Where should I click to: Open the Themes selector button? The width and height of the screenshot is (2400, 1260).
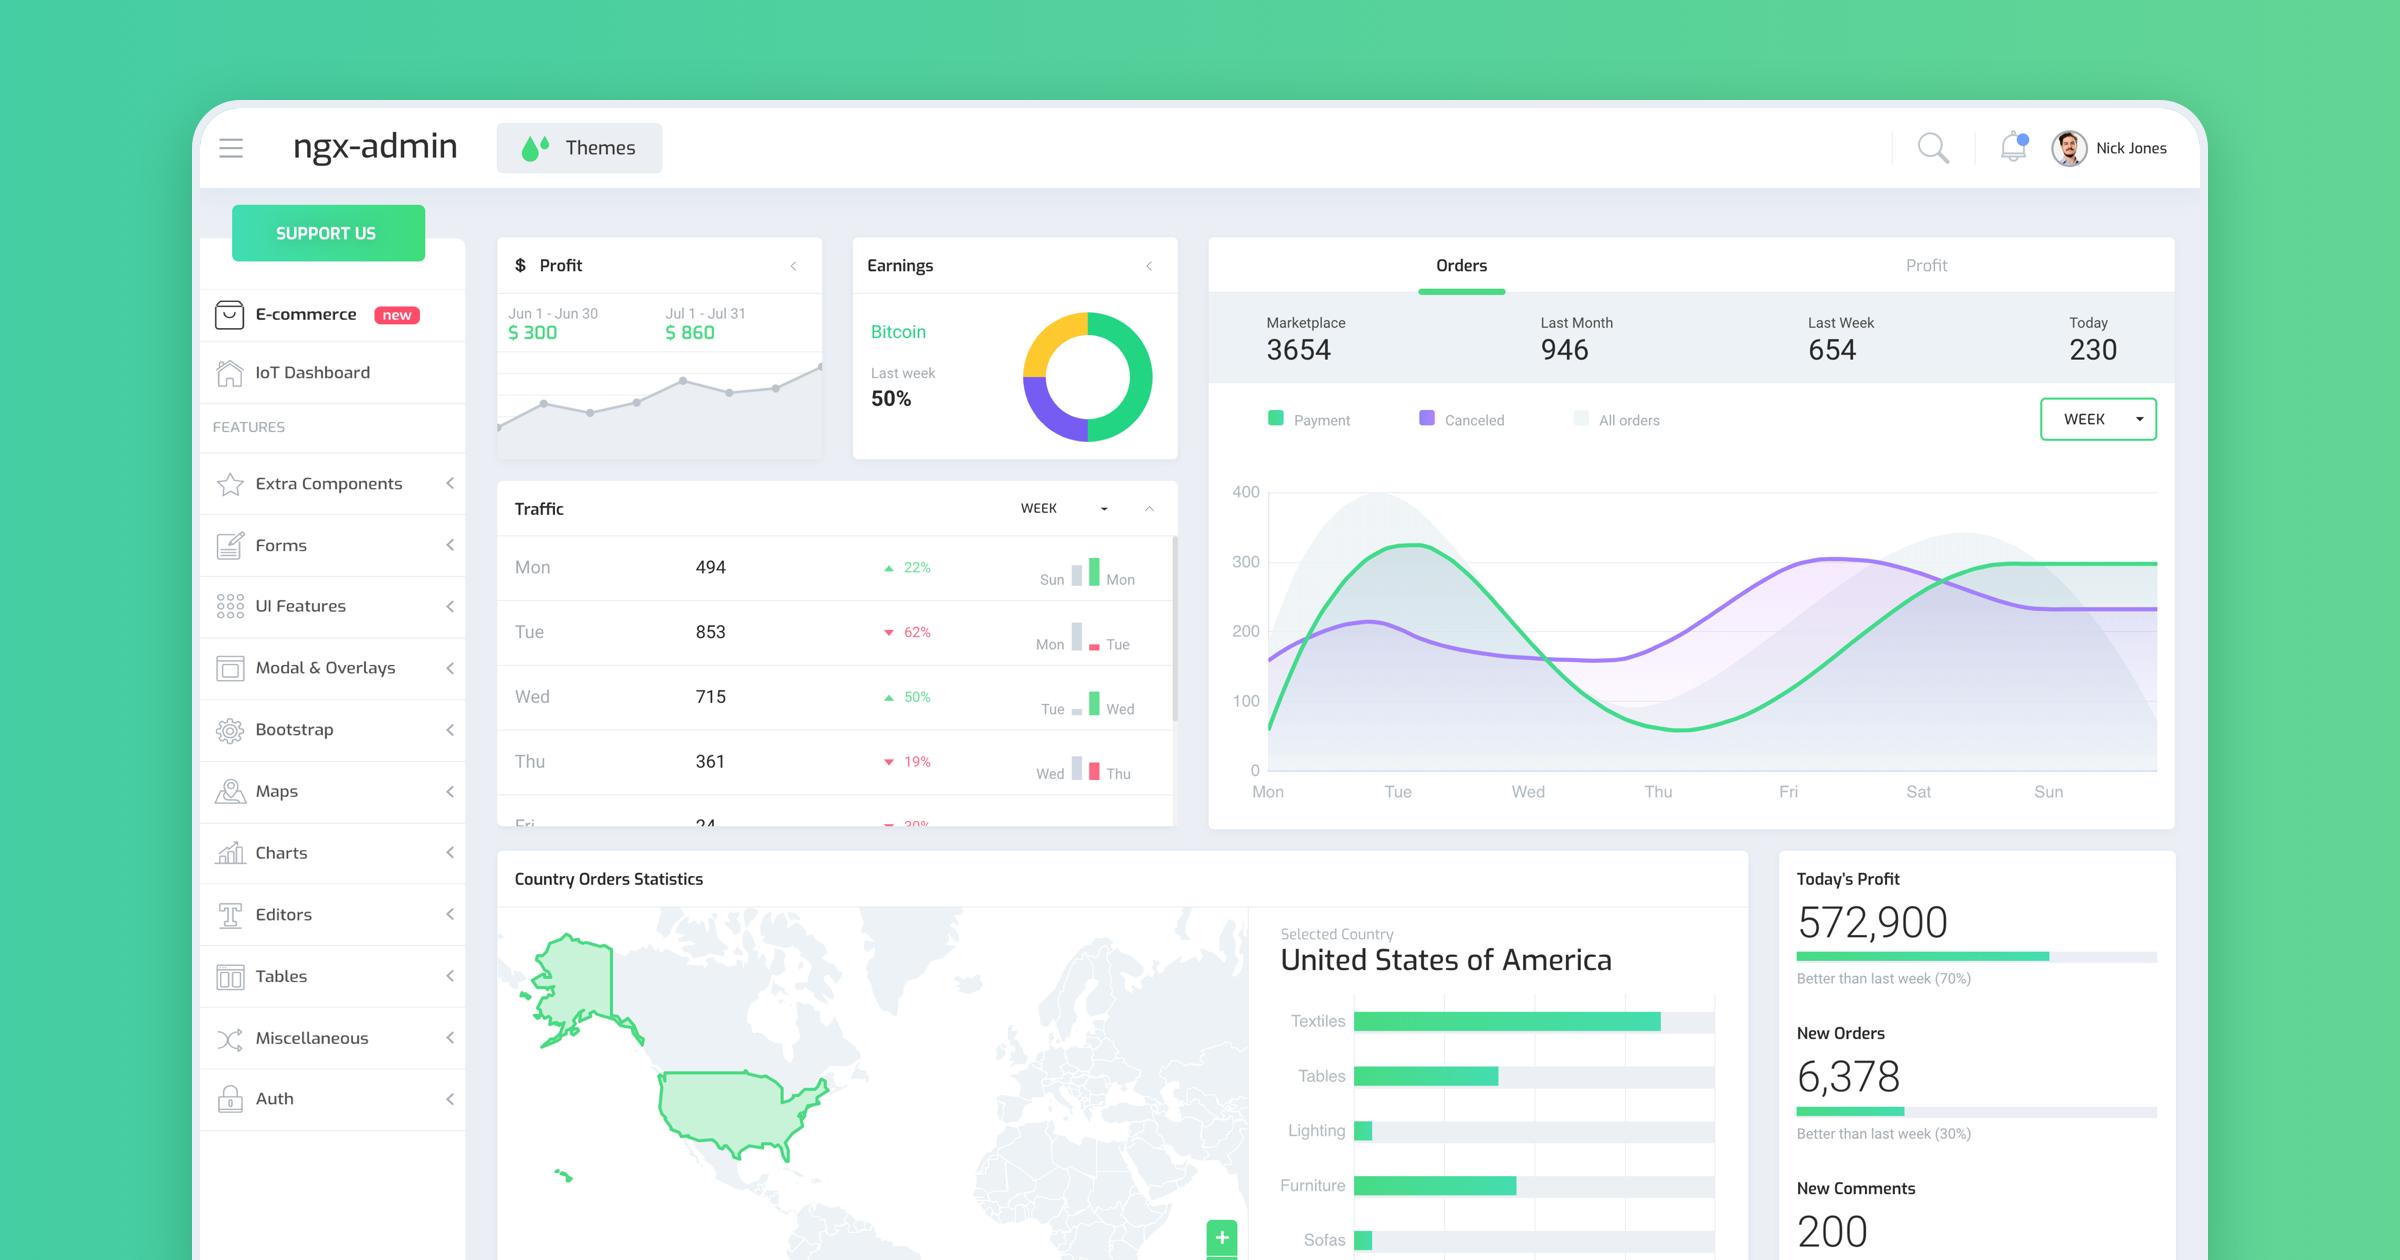click(x=579, y=148)
